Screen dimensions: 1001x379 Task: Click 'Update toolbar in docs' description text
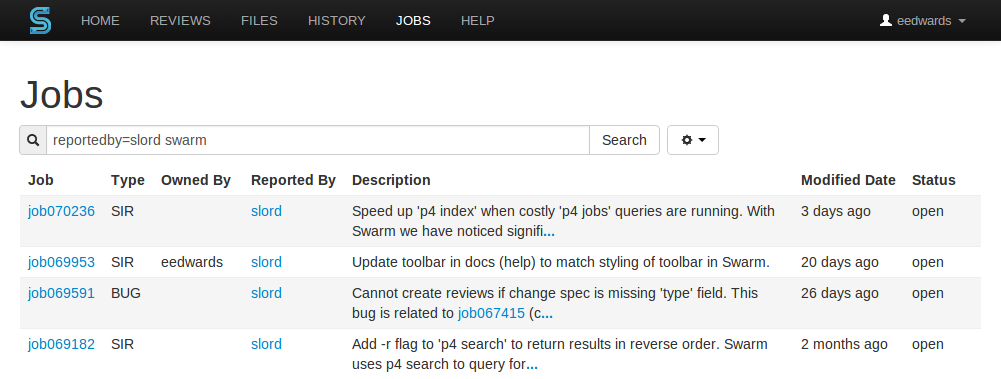pos(561,262)
